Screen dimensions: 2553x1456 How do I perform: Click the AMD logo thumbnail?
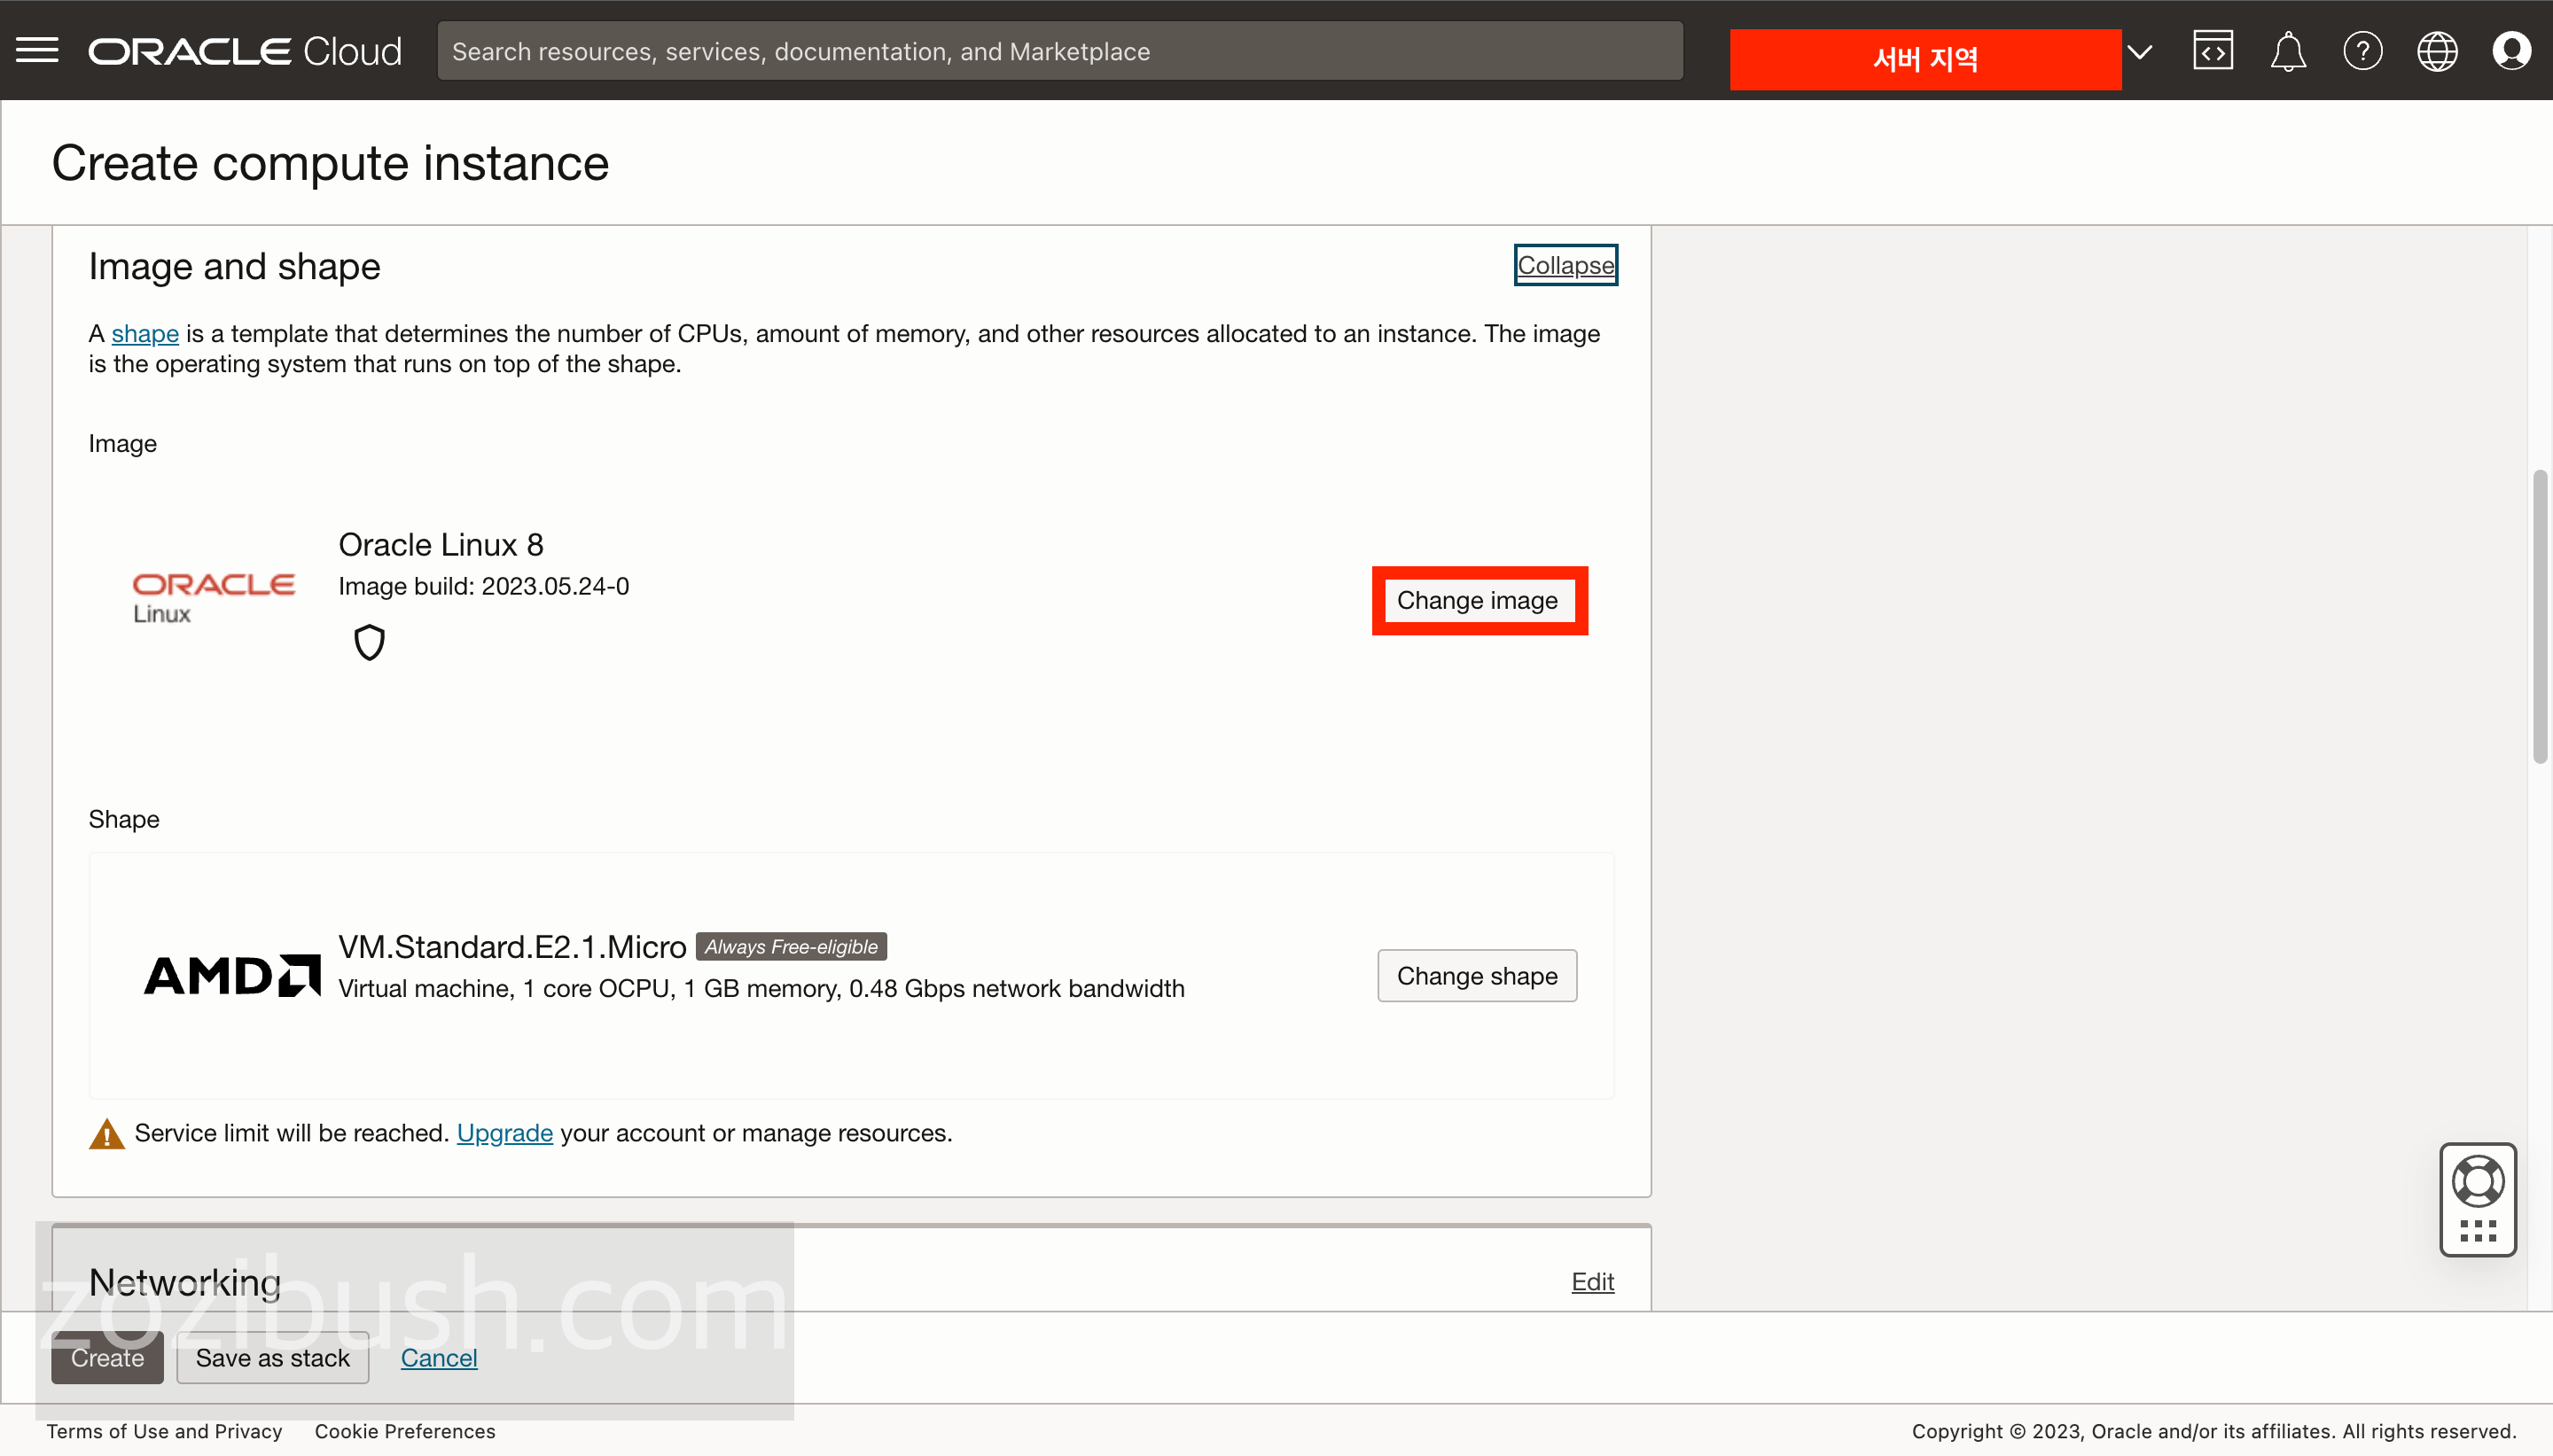pyautogui.click(x=232, y=975)
